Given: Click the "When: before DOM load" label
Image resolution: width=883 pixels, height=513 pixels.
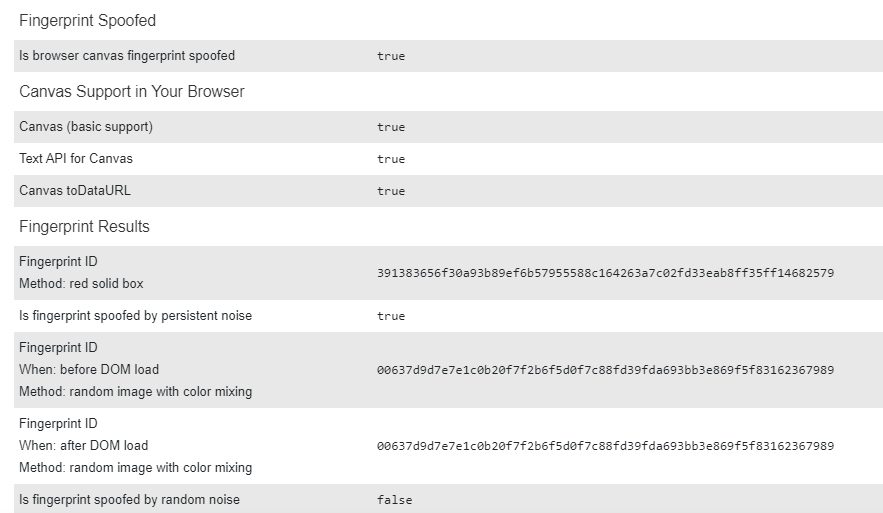Looking at the screenshot, I should coord(89,369).
